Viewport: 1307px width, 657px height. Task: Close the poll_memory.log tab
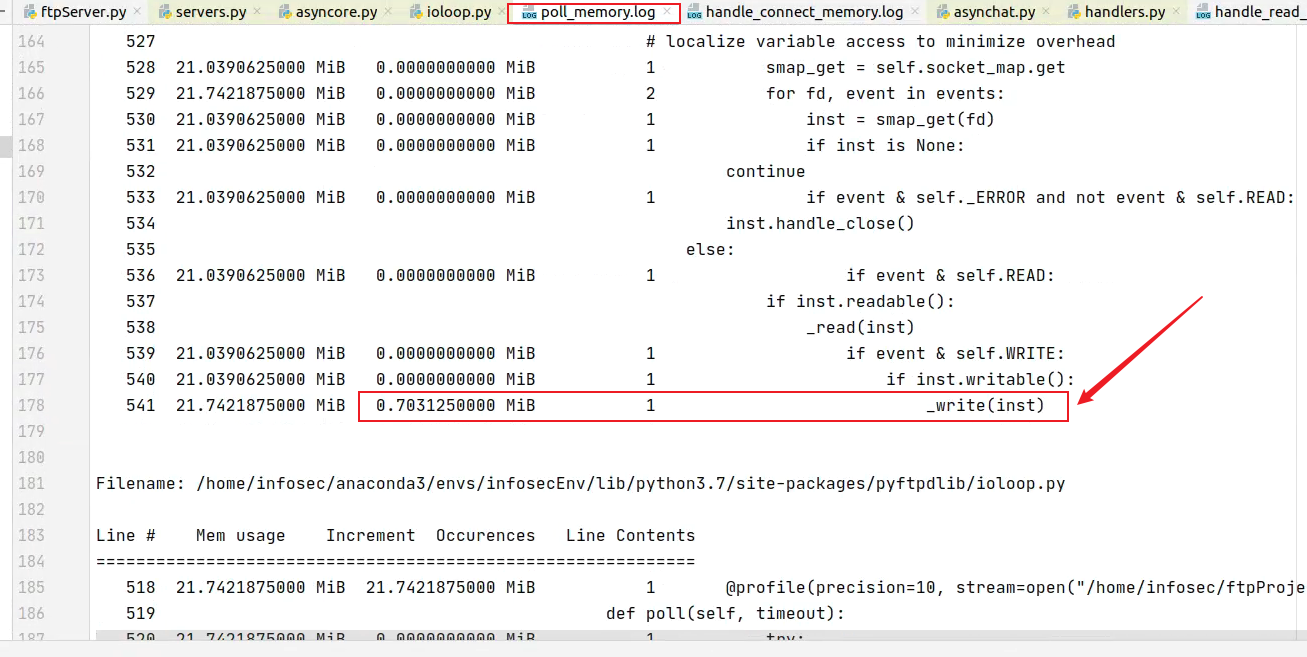point(669,12)
